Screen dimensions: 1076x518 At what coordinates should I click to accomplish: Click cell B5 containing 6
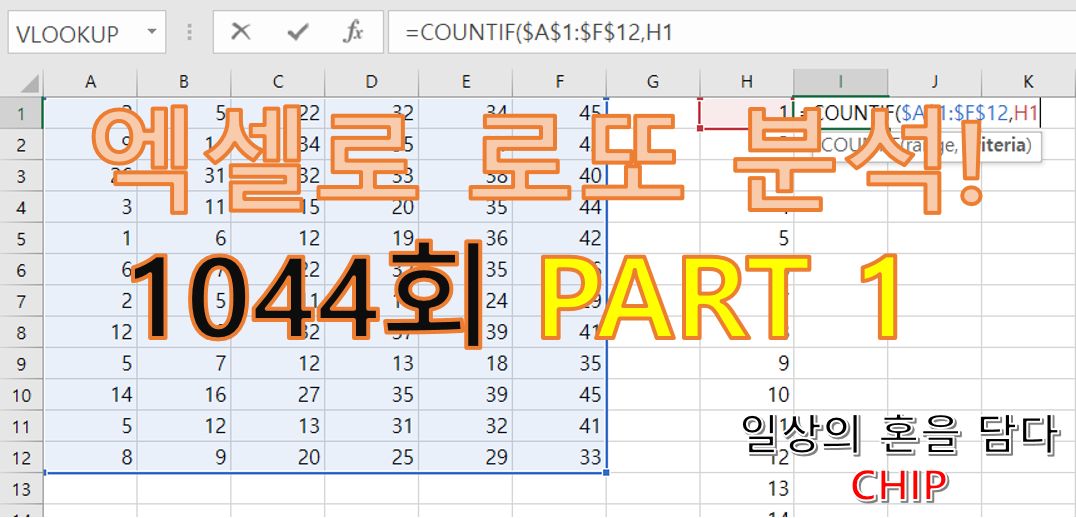coord(184,238)
